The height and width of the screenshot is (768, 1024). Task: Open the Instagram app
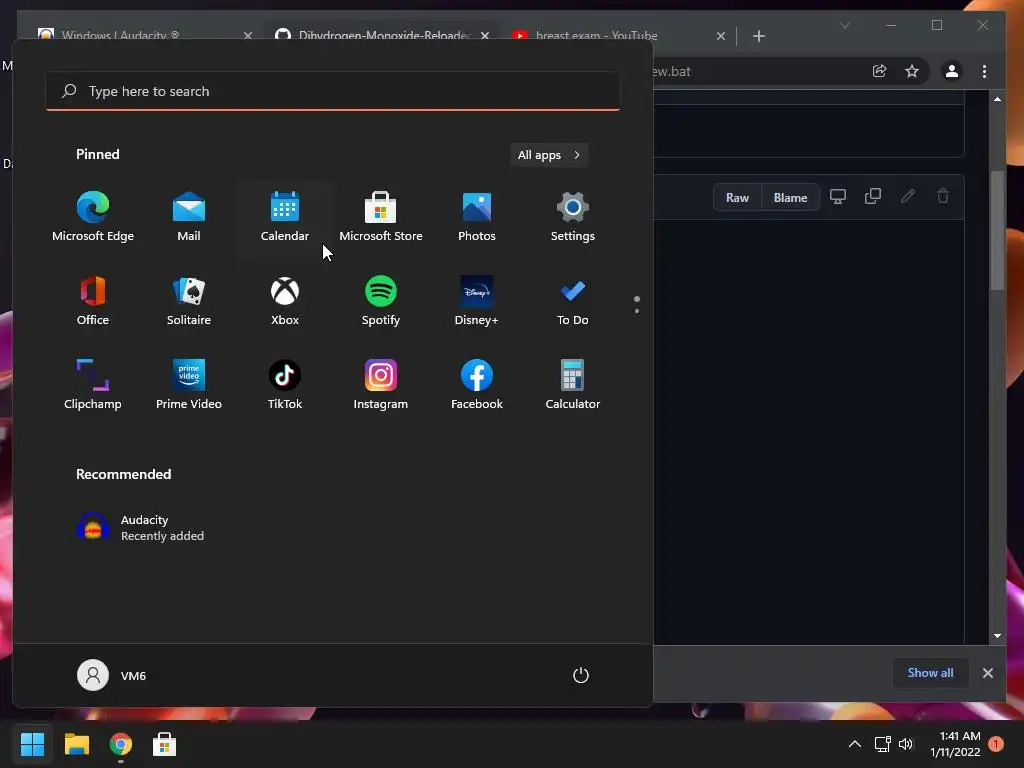[x=381, y=385]
